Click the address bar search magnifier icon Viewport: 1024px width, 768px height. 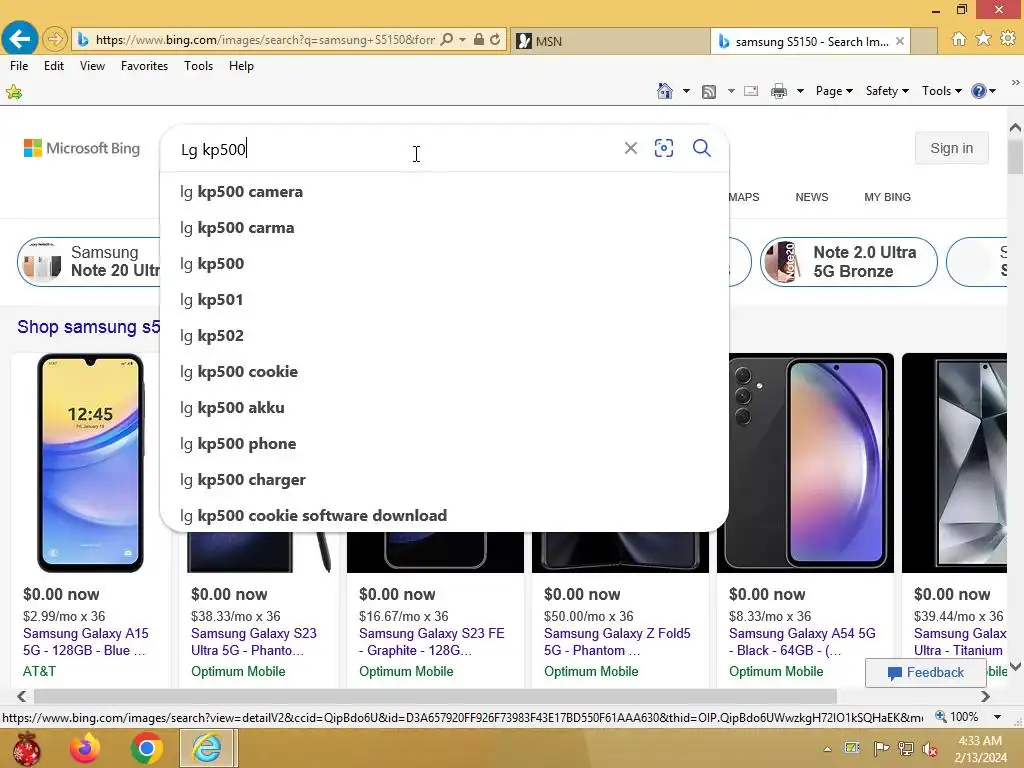[447, 40]
